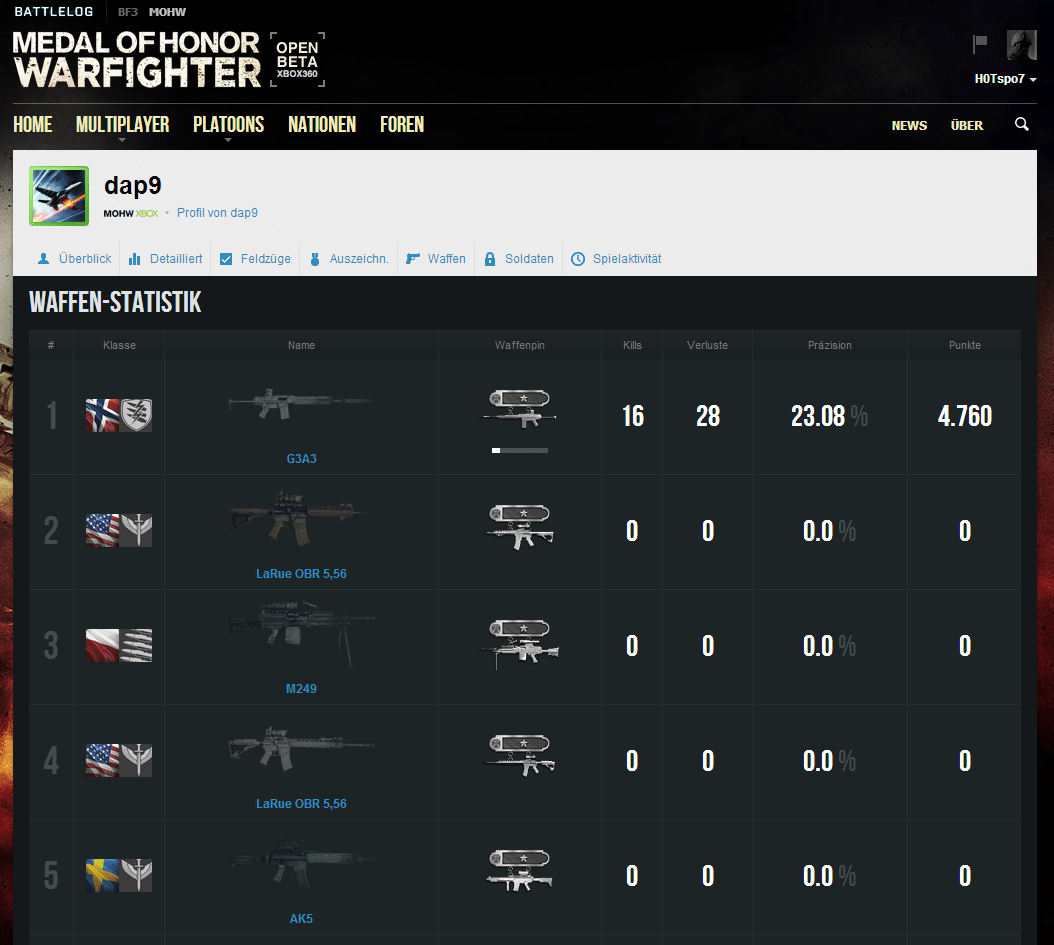Sort by the Waffenpin column header
The image size is (1054, 945).
tap(520, 345)
